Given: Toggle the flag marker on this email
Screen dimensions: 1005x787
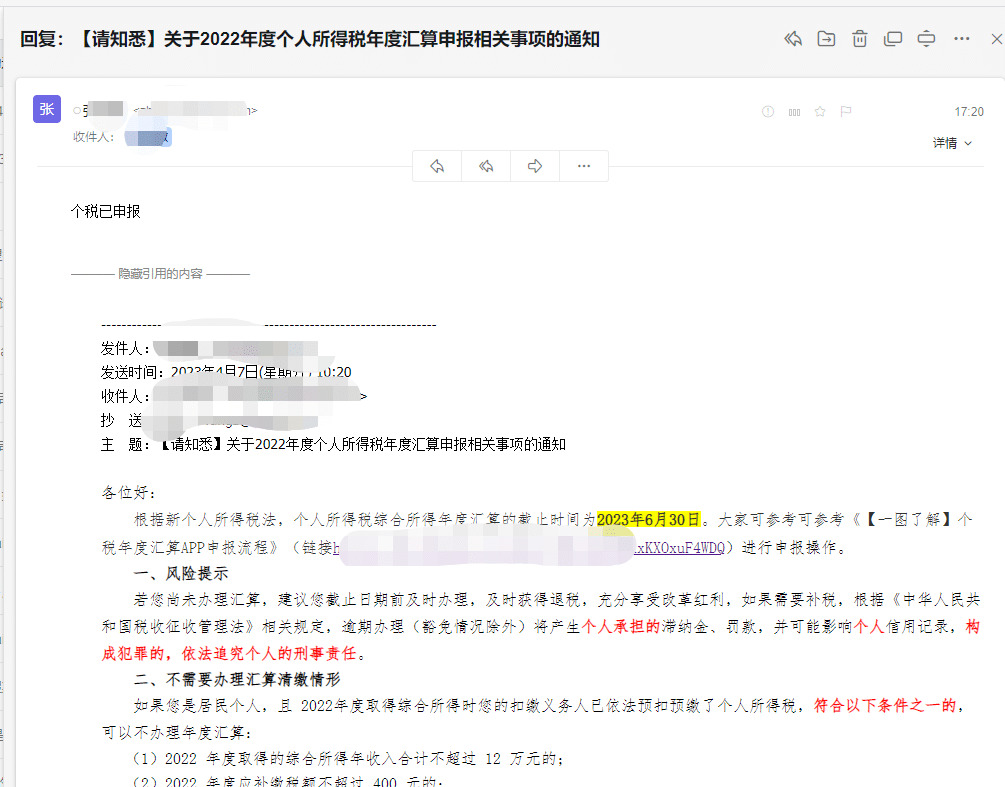Looking at the screenshot, I should point(845,112).
